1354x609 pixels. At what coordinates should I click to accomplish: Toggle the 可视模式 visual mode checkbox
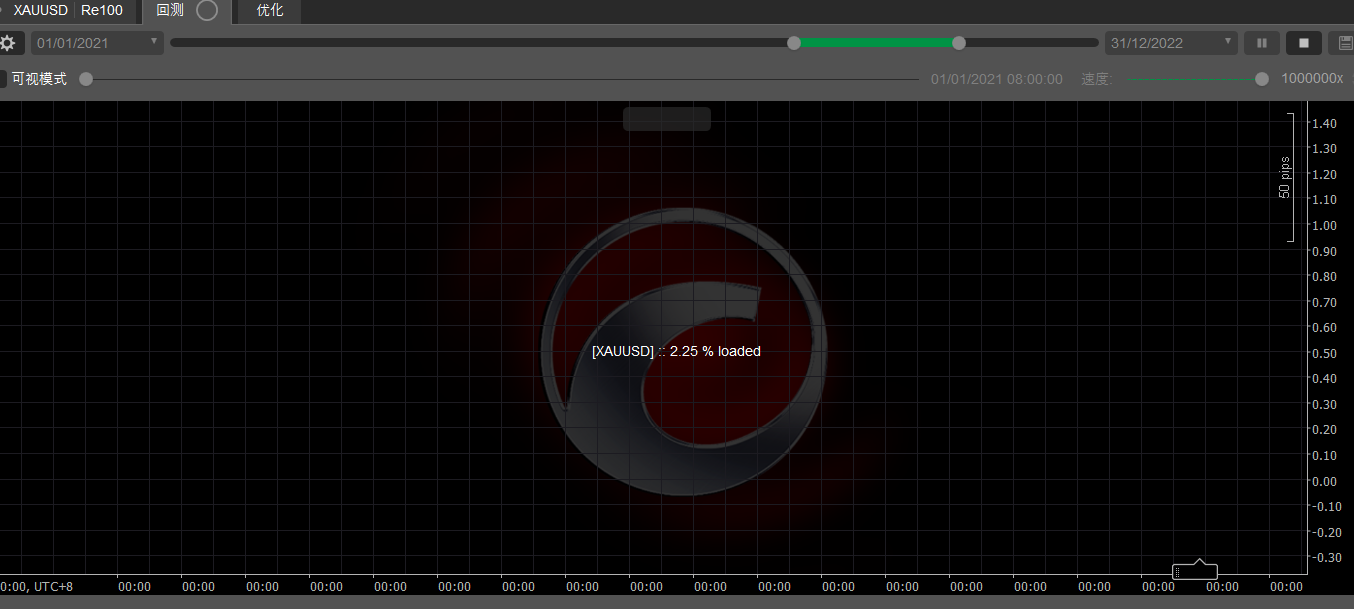tap(1, 78)
